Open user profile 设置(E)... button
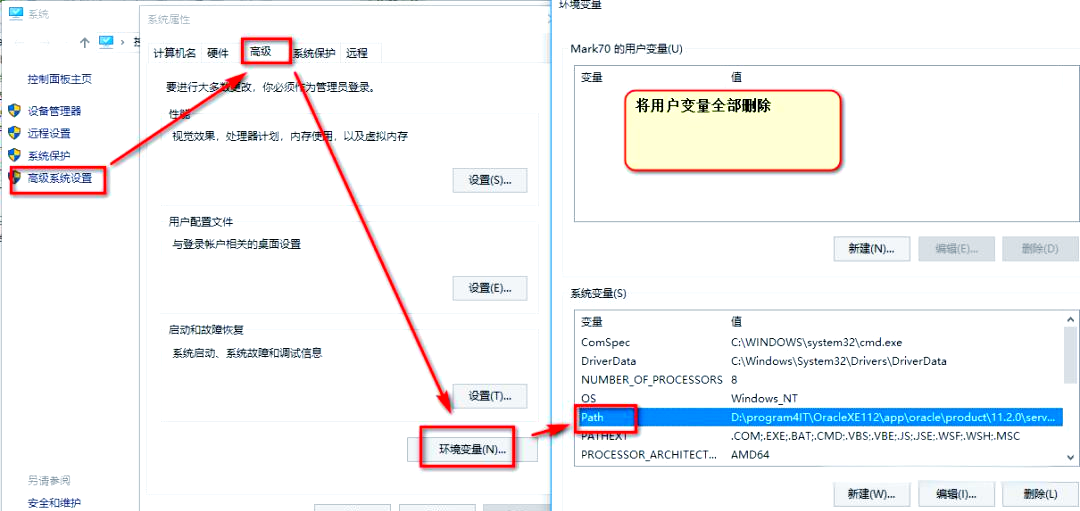The image size is (1080, 511). (490, 288)
